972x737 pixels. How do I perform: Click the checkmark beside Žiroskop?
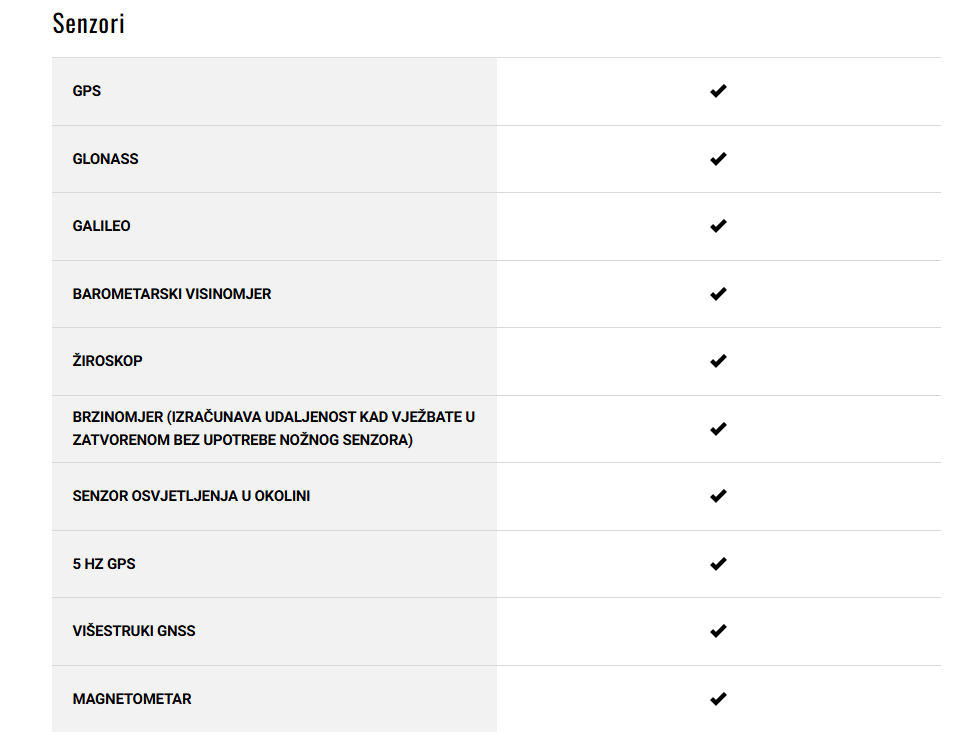point(718,361)
